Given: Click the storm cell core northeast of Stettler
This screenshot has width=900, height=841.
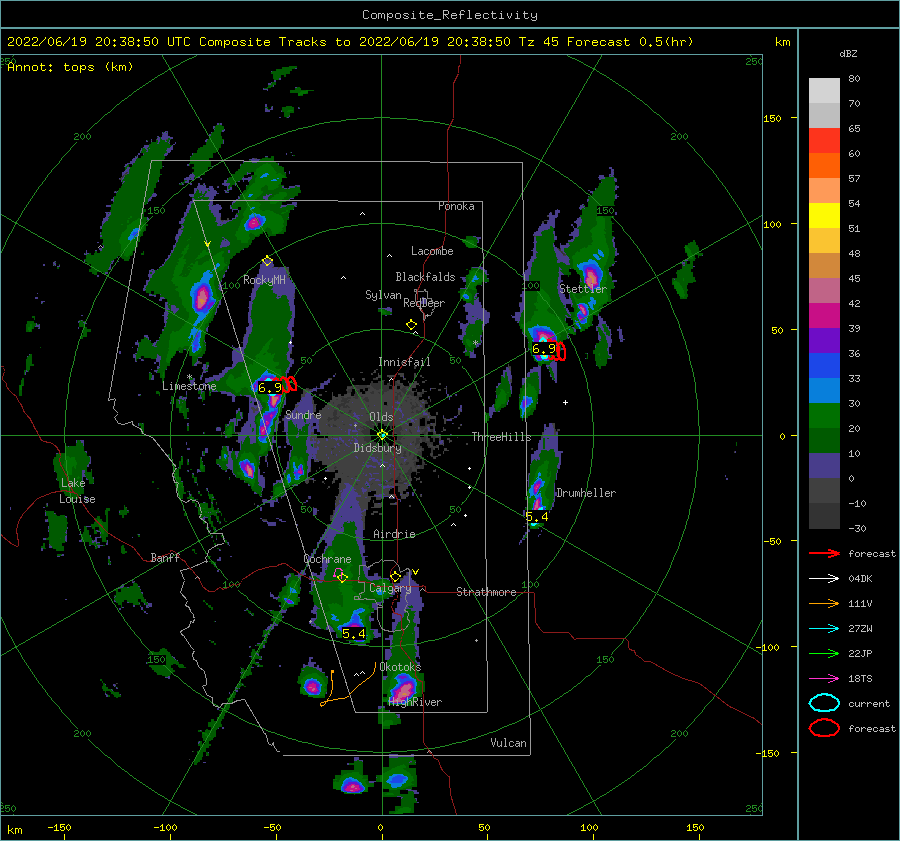Looking at the screenshot, I should click(591, 274).
